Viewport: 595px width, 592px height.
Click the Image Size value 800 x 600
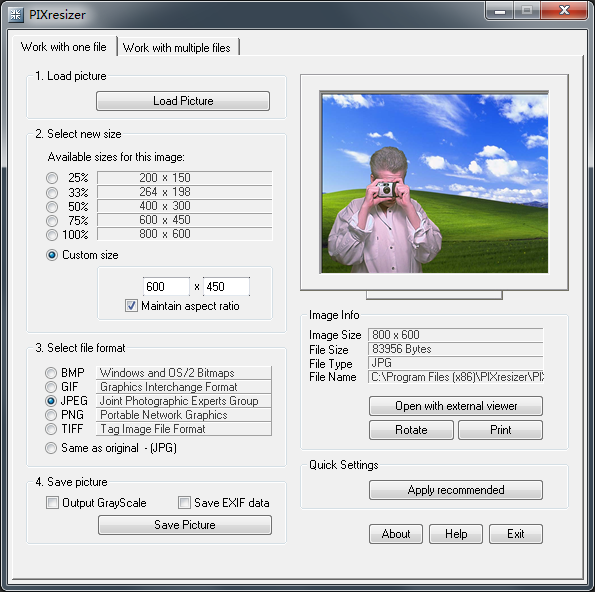pos(455,335)
